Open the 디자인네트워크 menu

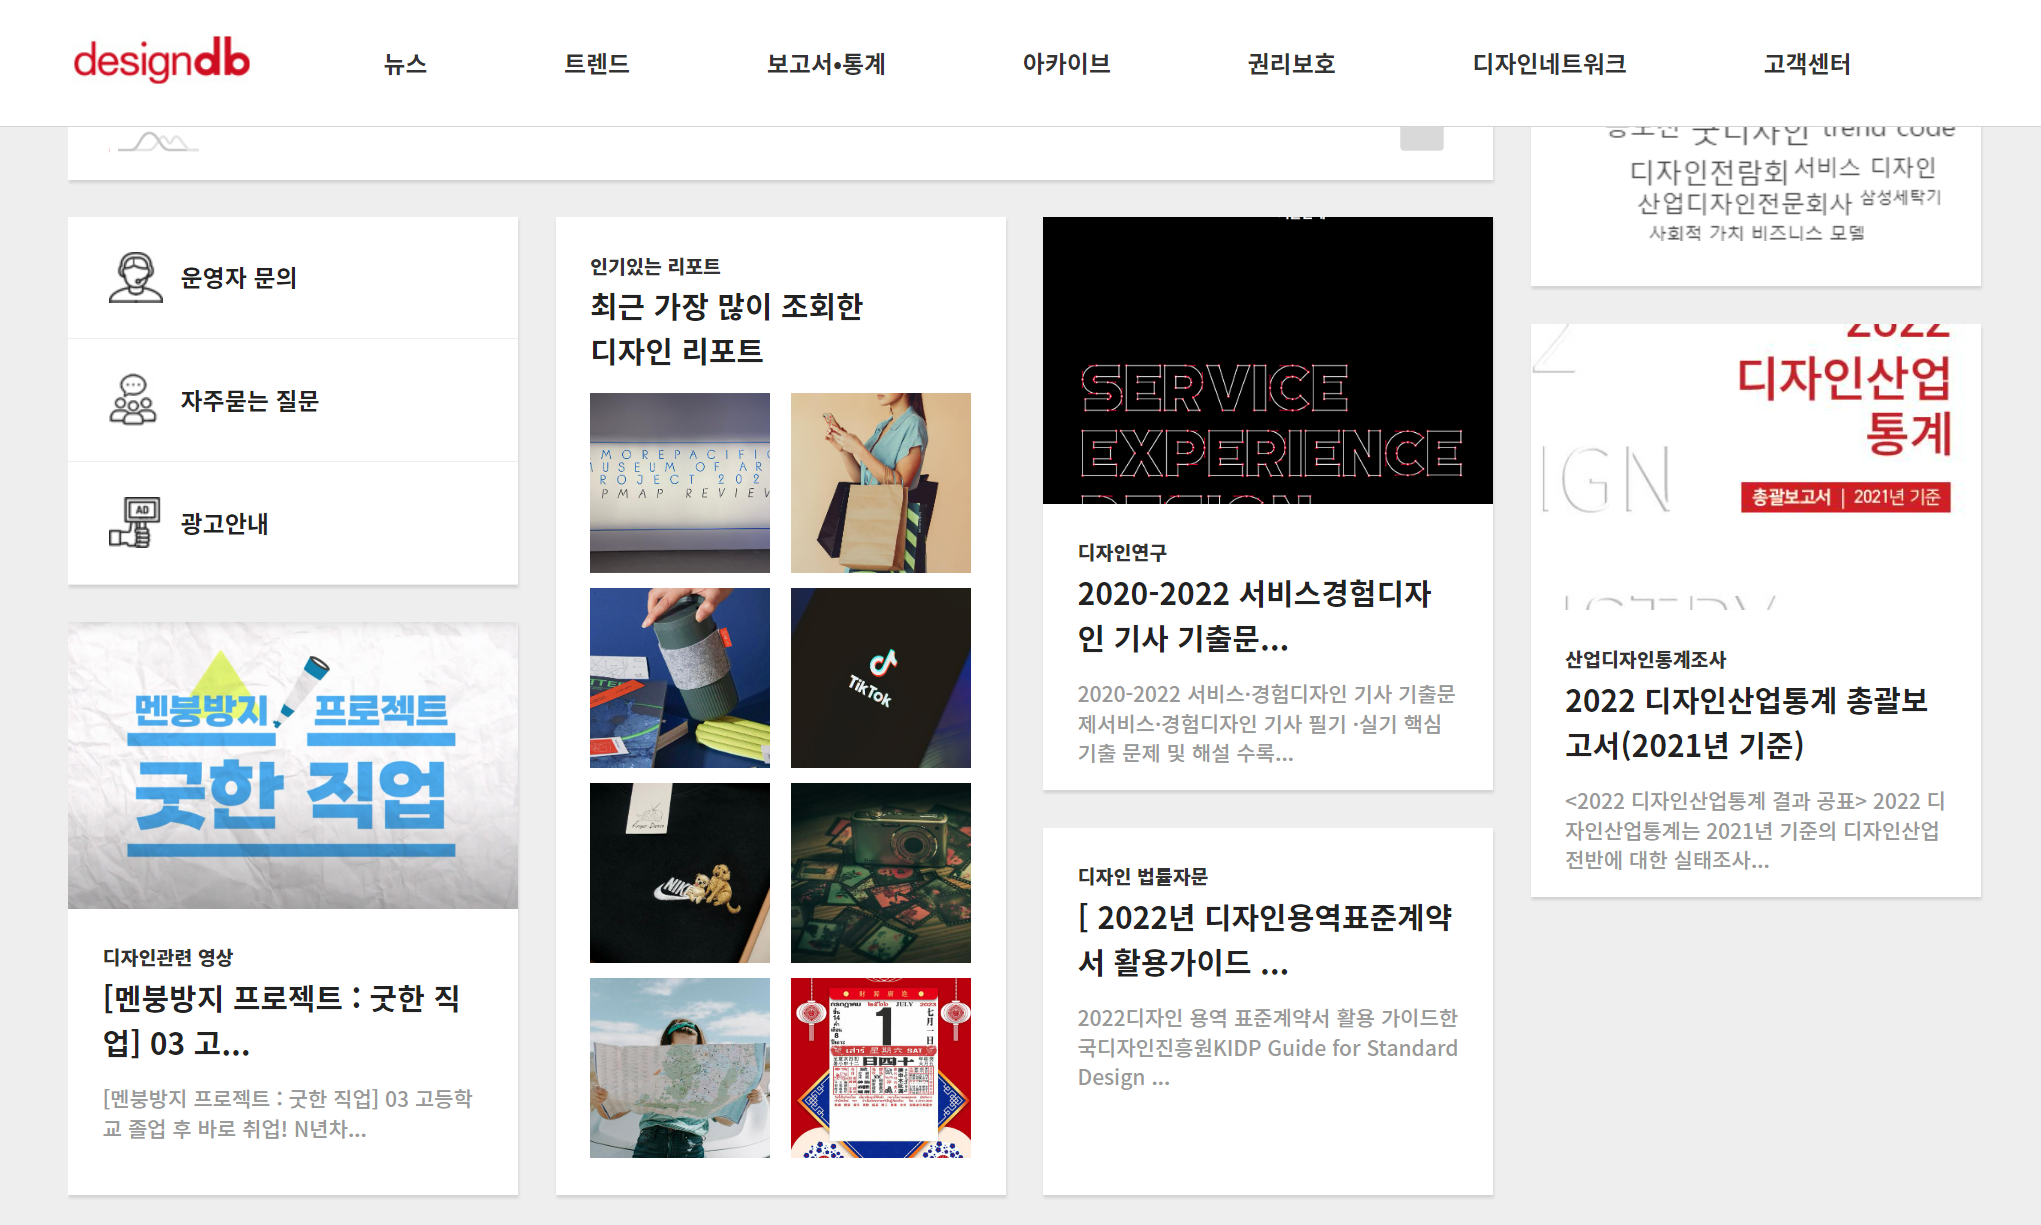[1549, 64]
